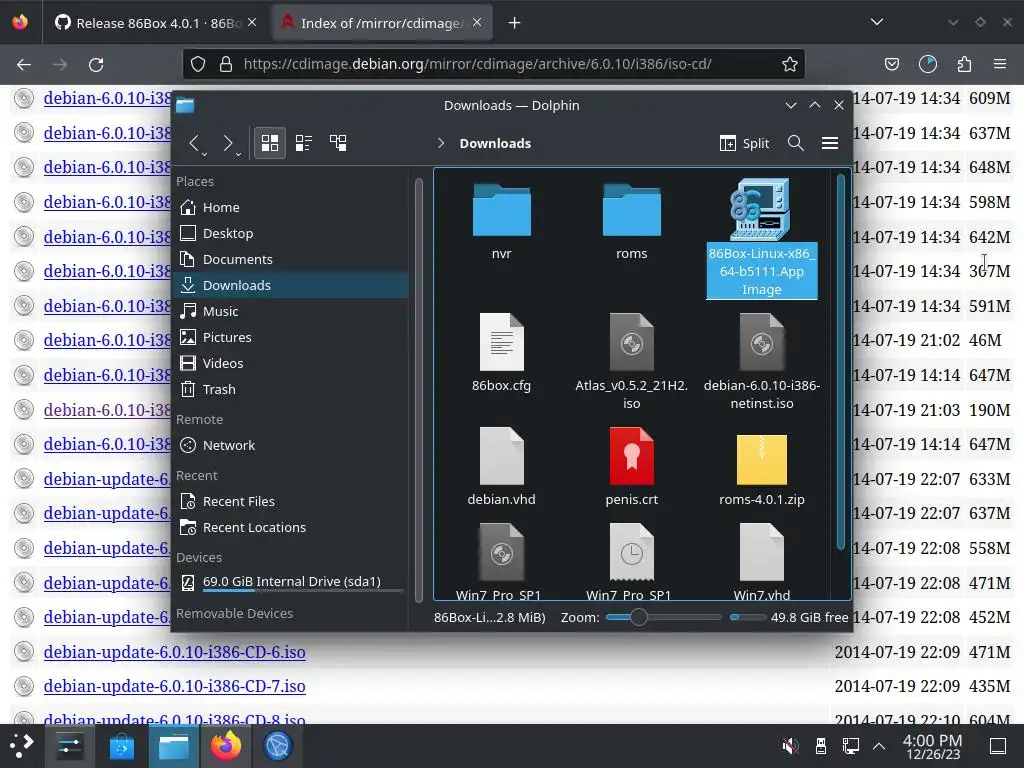Select the roms-4.0.1.zip archive
Screen dimensions: 1024x768
[761, 459]
